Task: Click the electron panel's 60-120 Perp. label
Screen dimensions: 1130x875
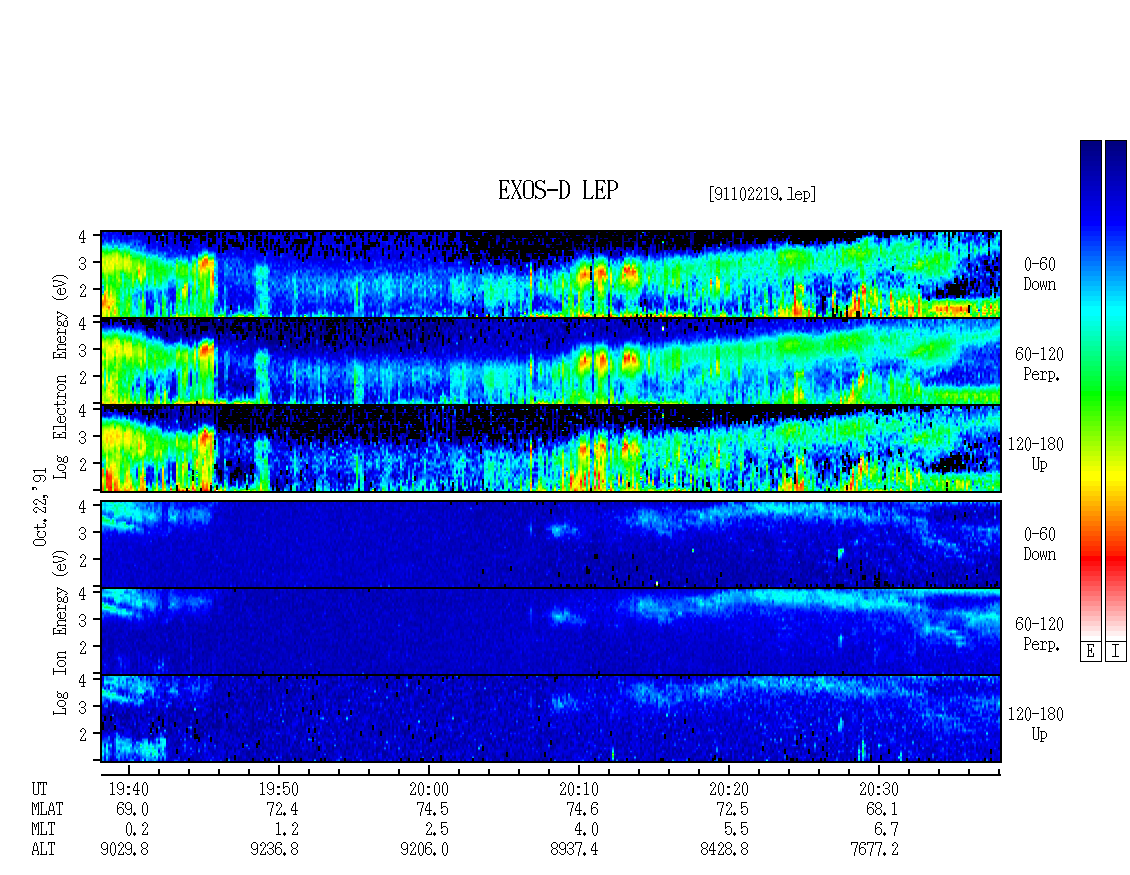Action: click(x=1039, y=364)
